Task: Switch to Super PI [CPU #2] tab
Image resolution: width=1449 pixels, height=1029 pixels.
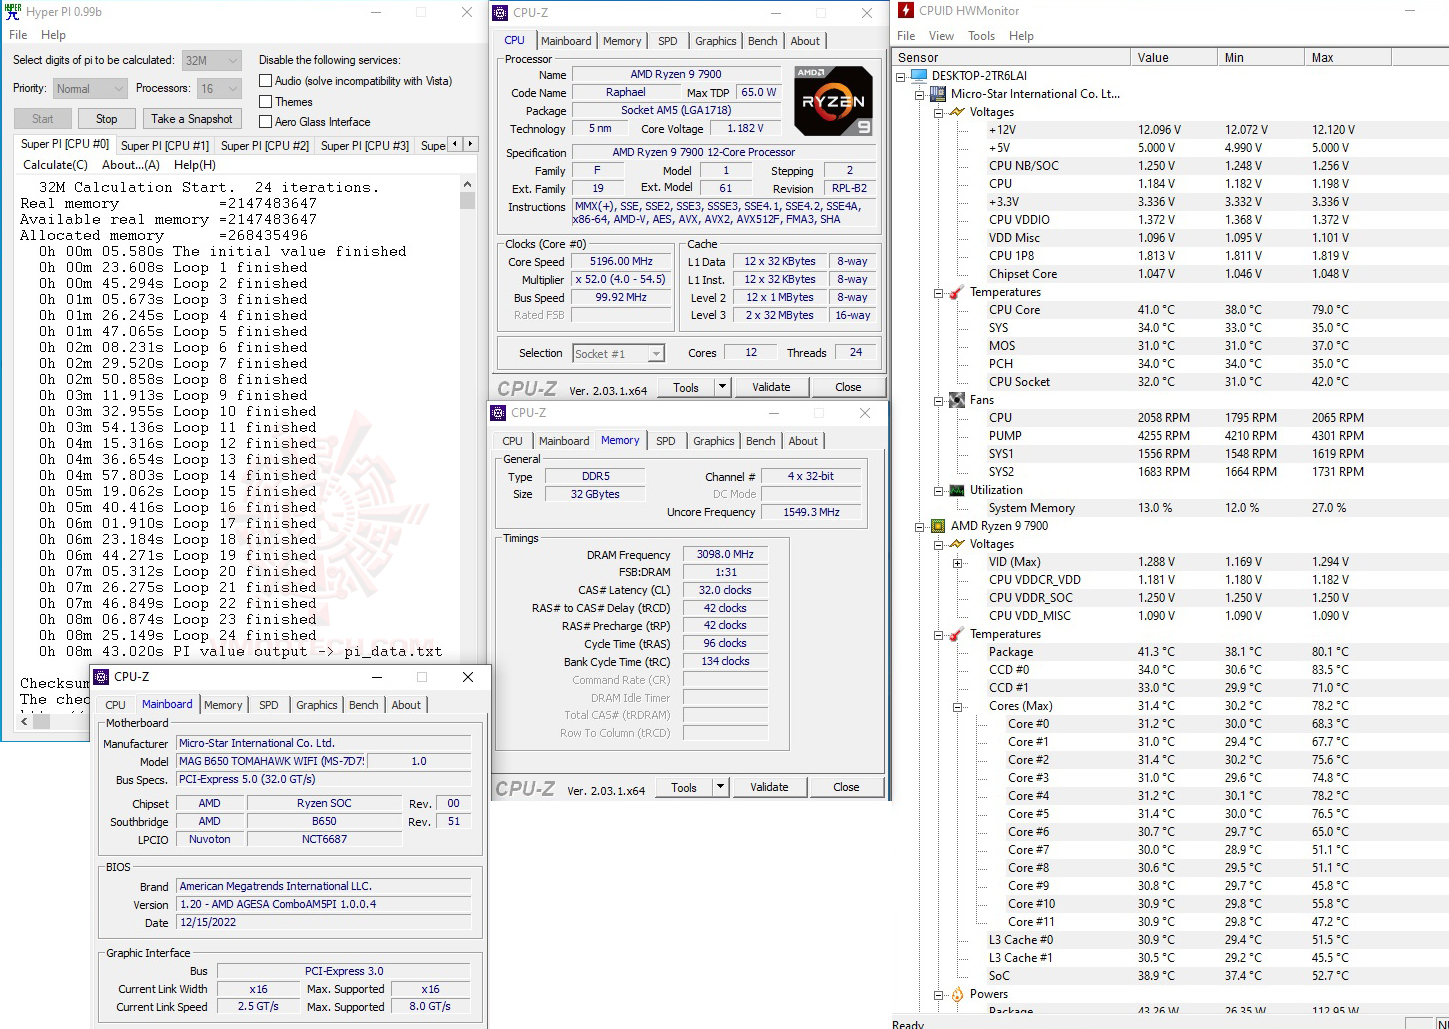Action: (x=265, y=146)
